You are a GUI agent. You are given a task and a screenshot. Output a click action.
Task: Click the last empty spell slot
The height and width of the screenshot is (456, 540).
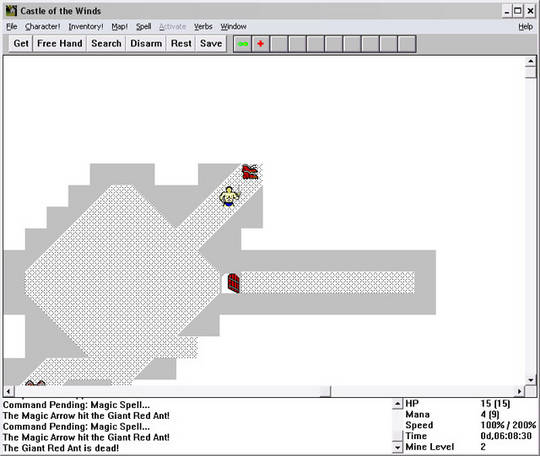(x=407, y=44)
